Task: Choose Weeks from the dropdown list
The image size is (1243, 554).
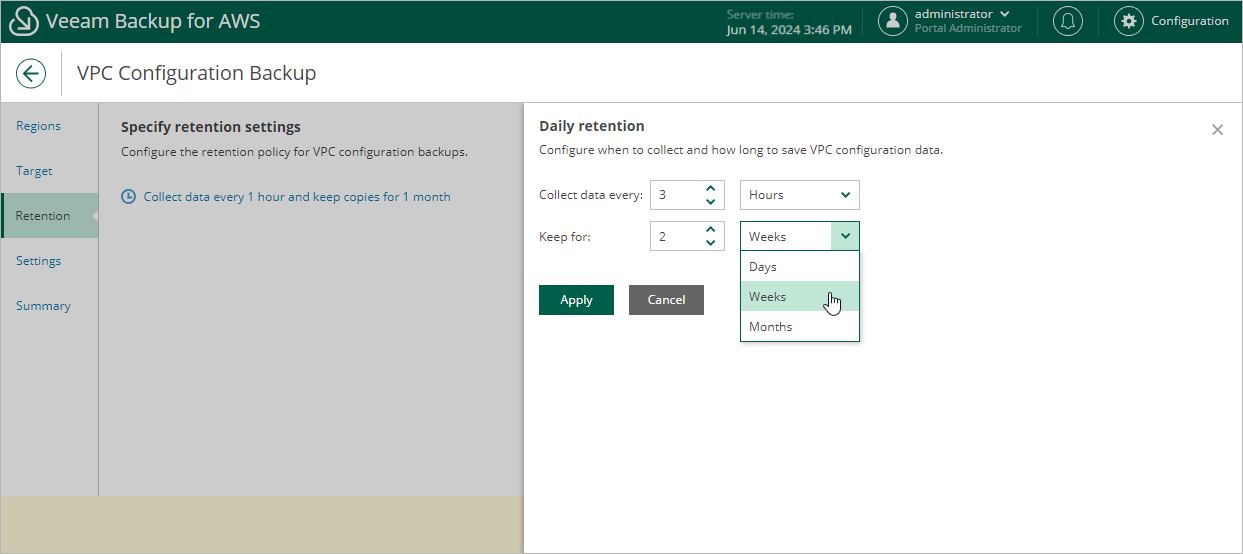Action: pyautogui.click(x=799, y=297)
